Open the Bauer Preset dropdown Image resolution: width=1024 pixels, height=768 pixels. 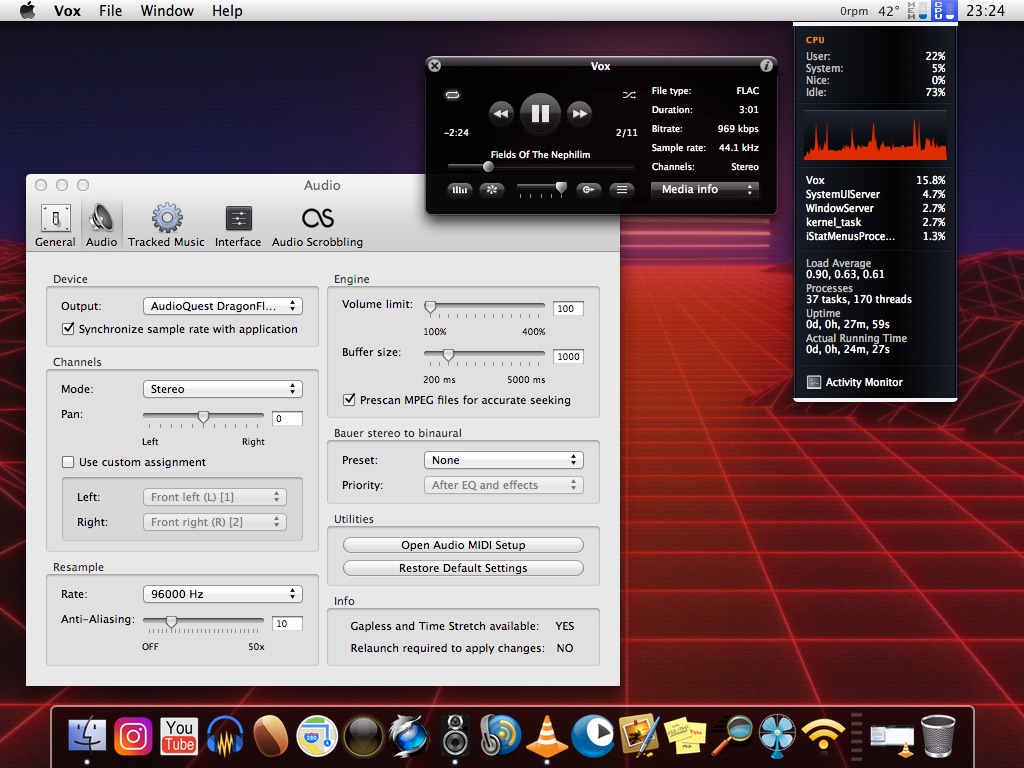coord(503,460)
